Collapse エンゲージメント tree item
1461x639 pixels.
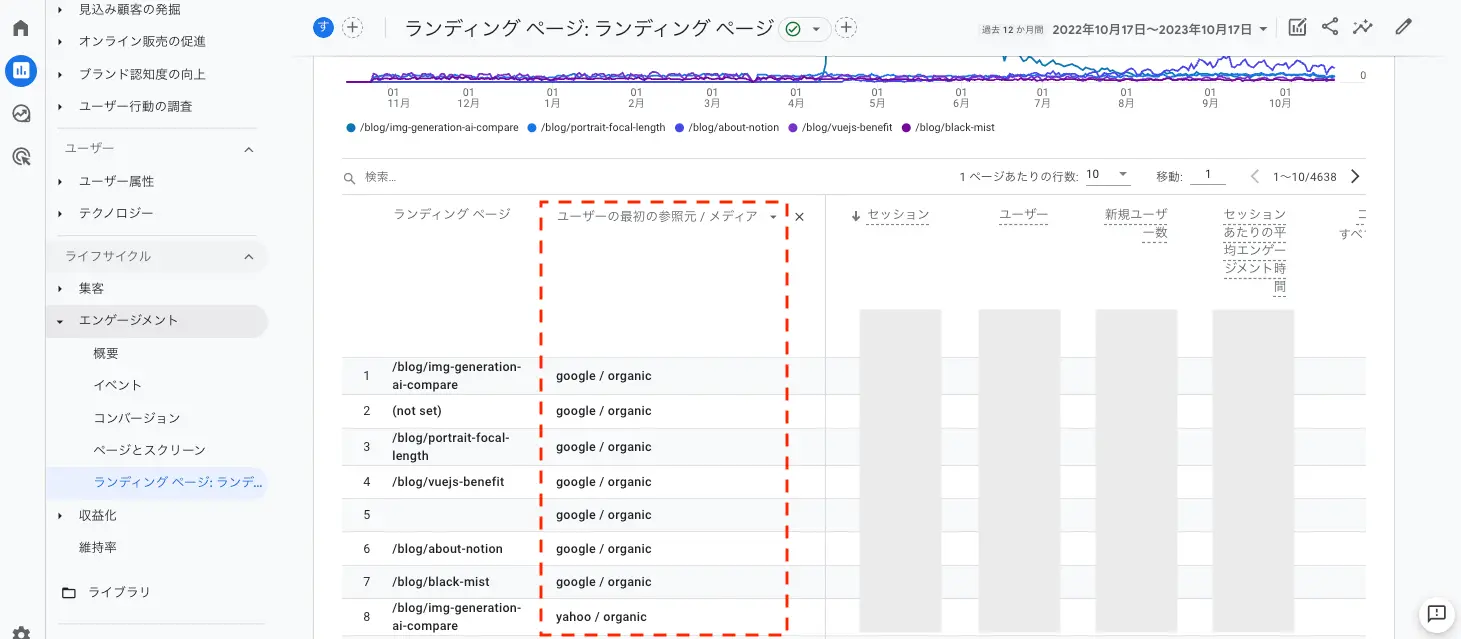(60, 321)
